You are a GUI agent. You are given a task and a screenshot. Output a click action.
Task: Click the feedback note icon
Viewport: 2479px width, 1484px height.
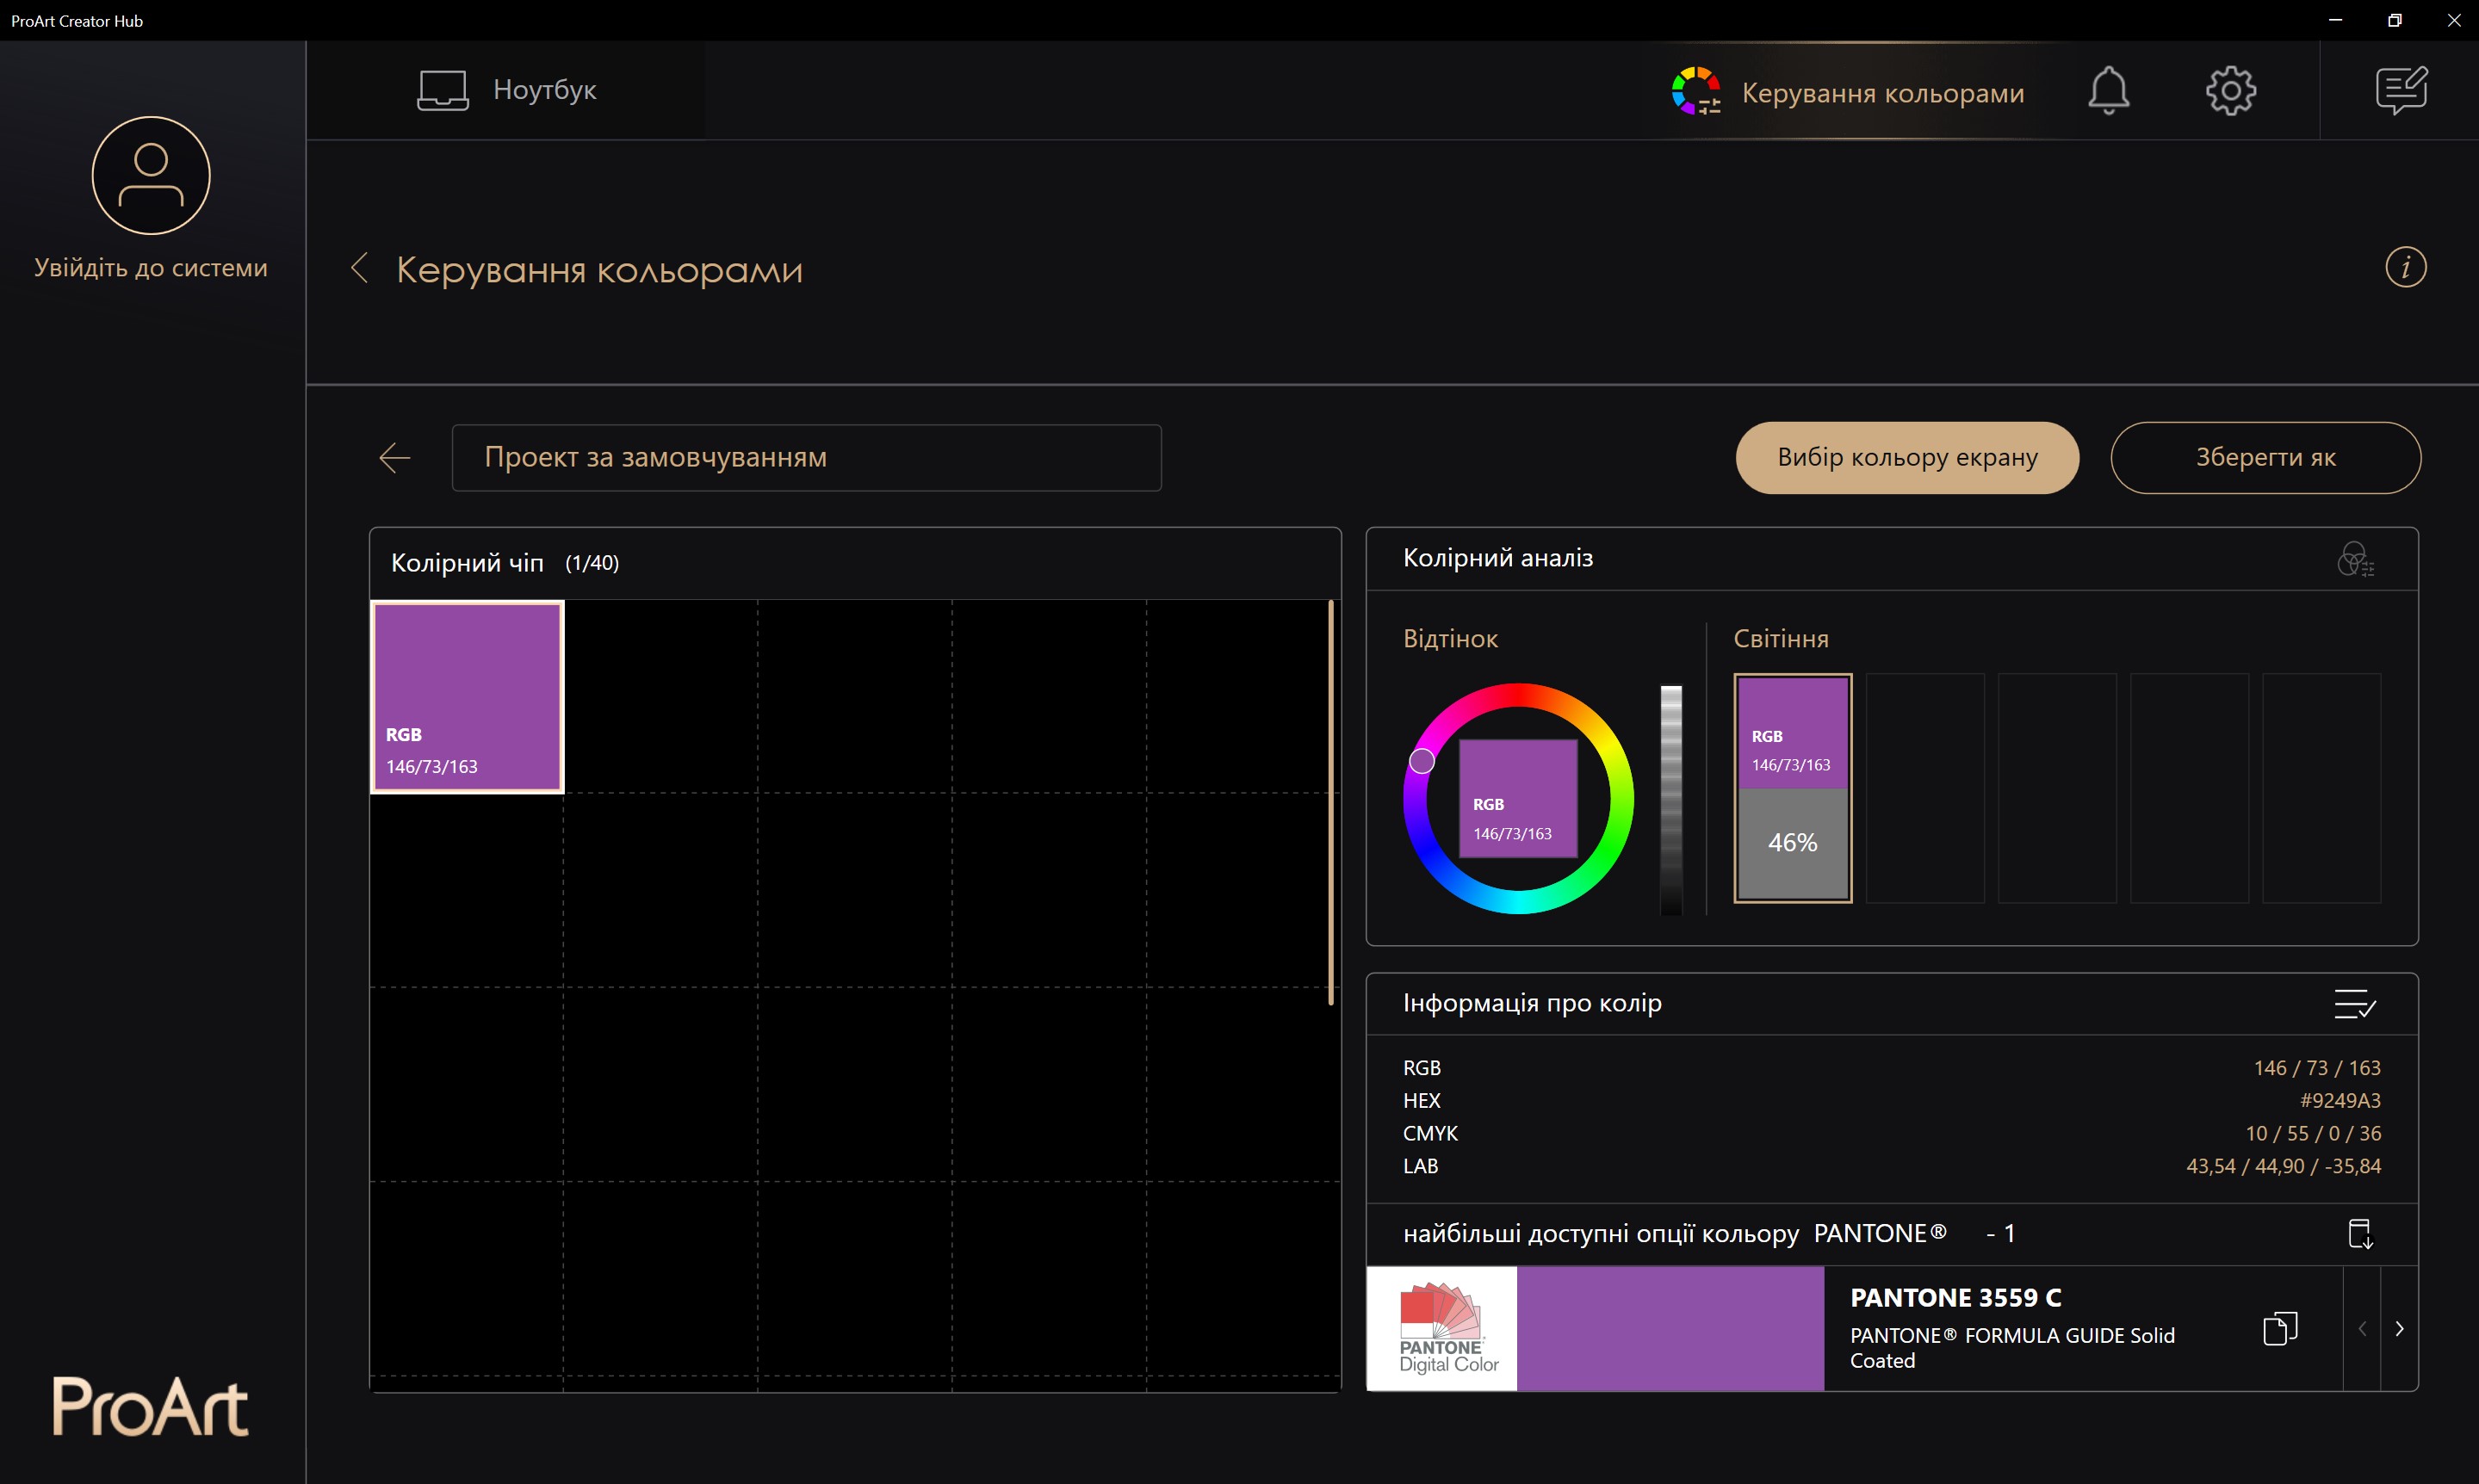[2400, 91]
